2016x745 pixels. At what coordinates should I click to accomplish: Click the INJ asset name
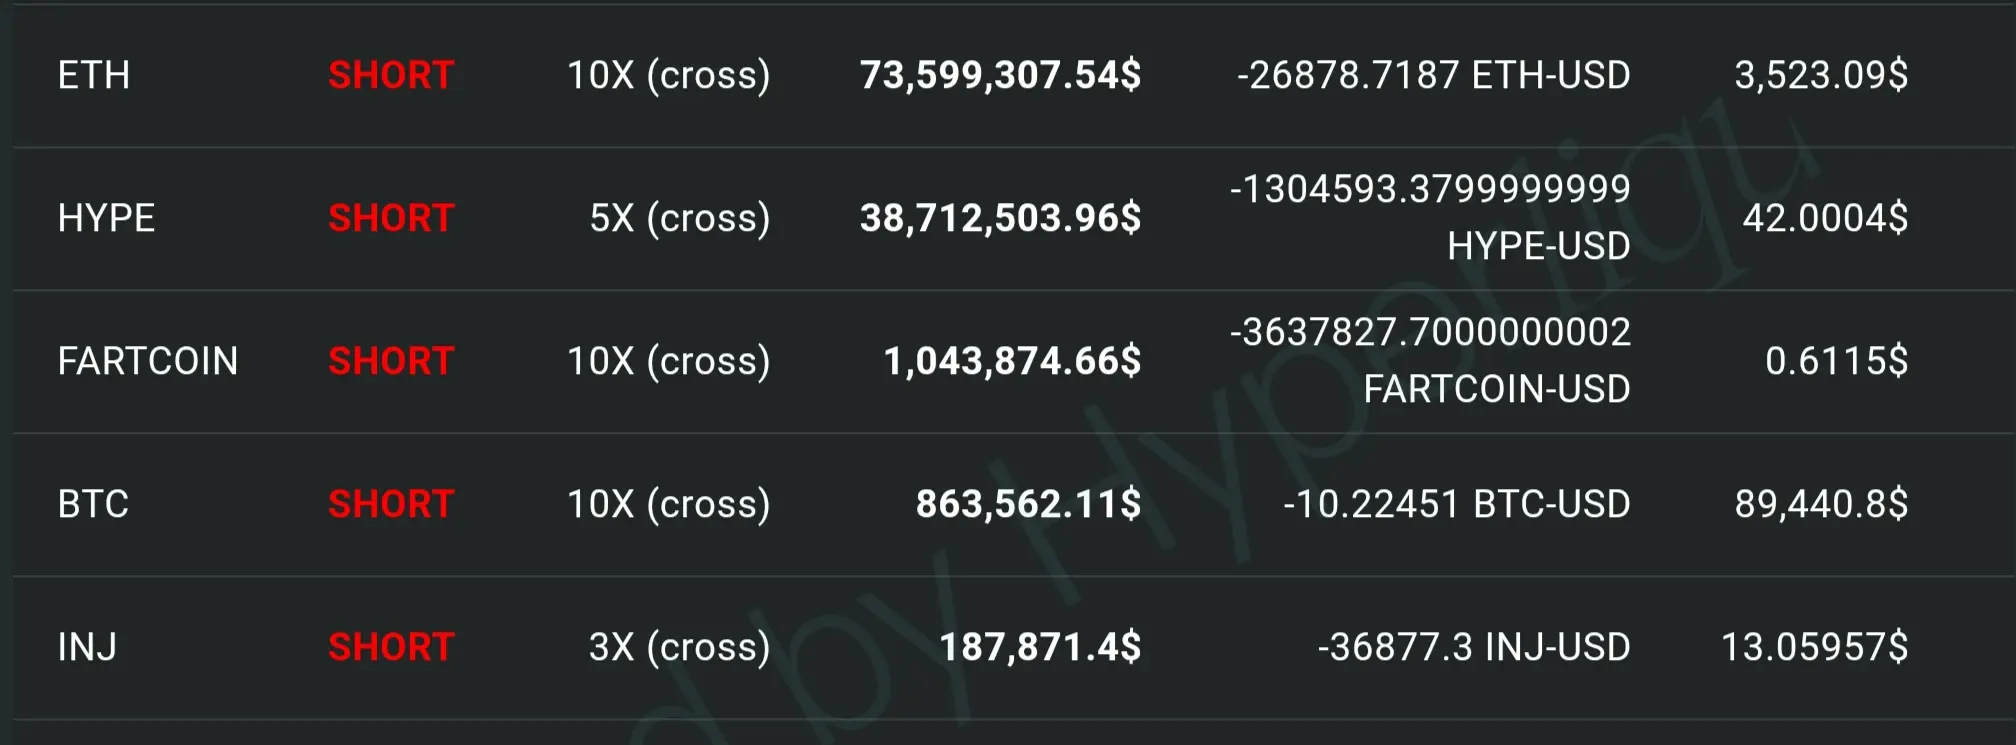click(x=87, y=647)
